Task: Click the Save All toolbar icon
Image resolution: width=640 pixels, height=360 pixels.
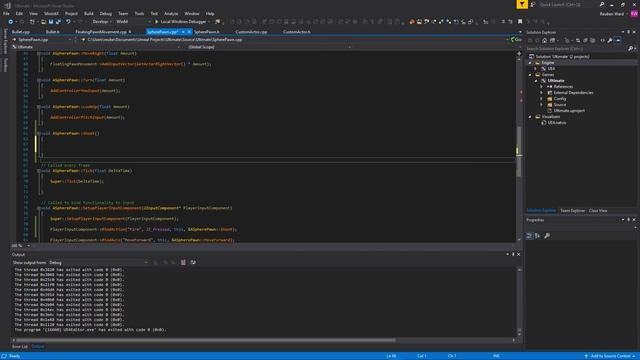Action: point(58,22)
